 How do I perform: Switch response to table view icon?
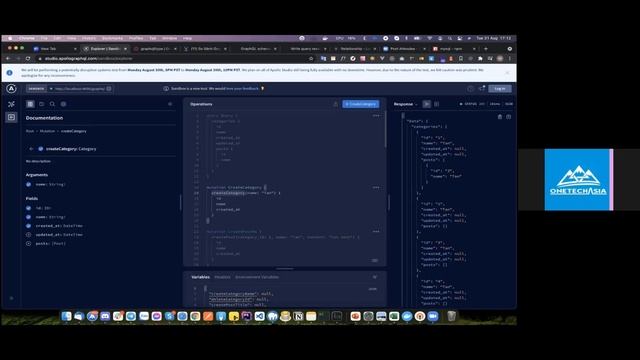(437, 104)
